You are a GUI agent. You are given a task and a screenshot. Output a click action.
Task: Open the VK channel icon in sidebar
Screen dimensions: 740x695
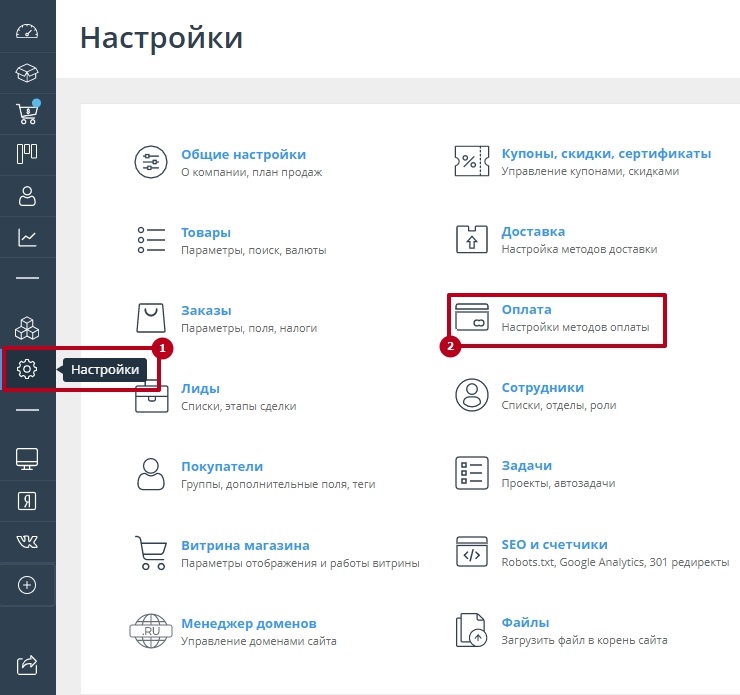click(x=27, y=541)
